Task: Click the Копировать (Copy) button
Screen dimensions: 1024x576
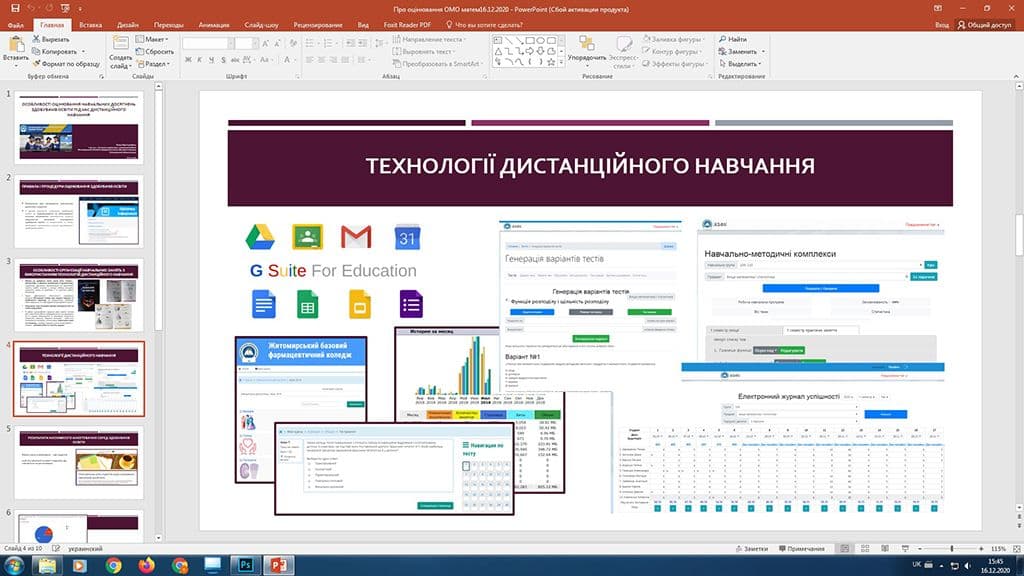Action: (55, 52)
